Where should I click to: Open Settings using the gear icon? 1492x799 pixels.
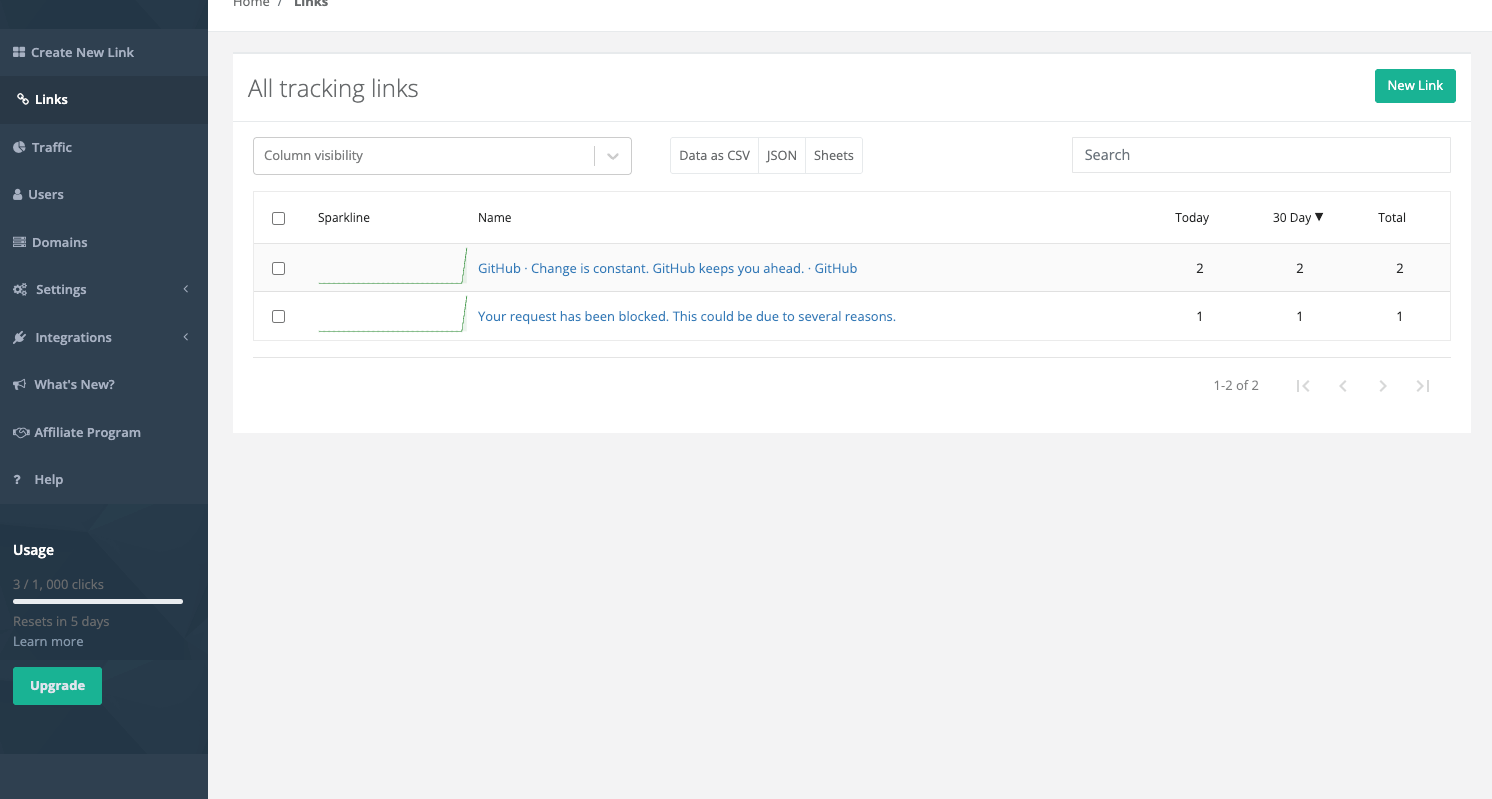[x=19, y=289]
